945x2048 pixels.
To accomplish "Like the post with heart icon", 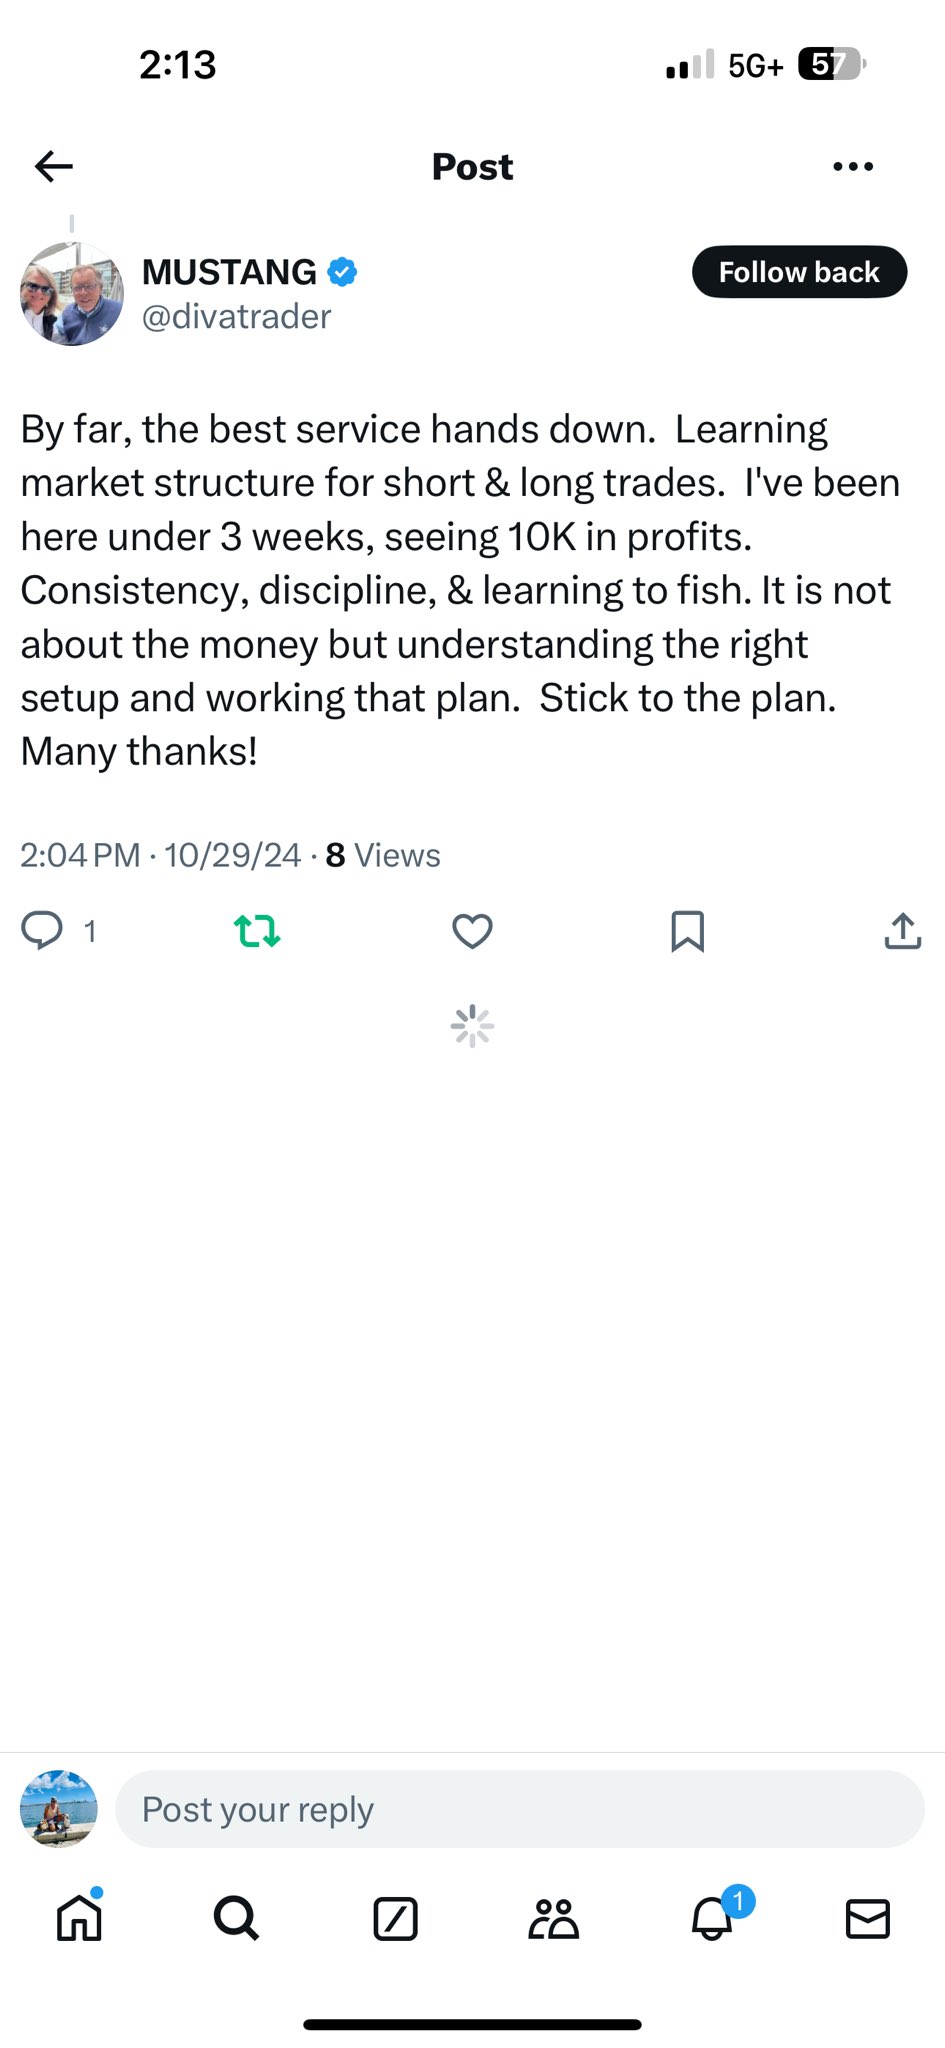I will click(472, 931).
